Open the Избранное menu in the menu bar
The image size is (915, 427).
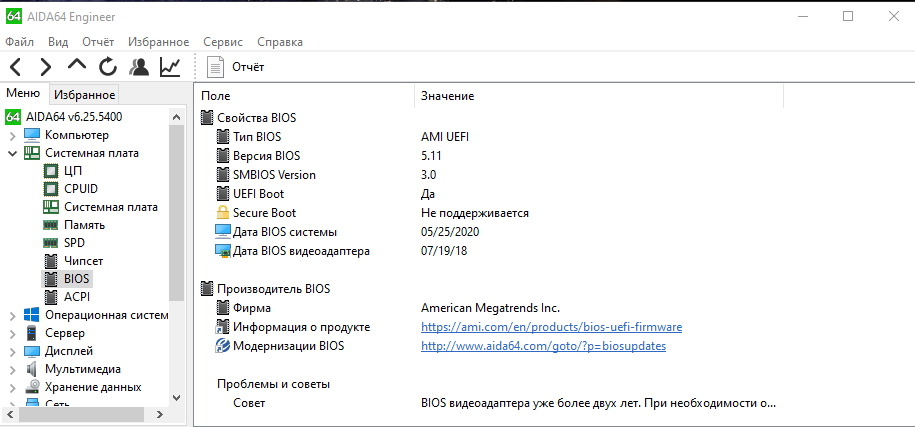click(x=159, y=42)
